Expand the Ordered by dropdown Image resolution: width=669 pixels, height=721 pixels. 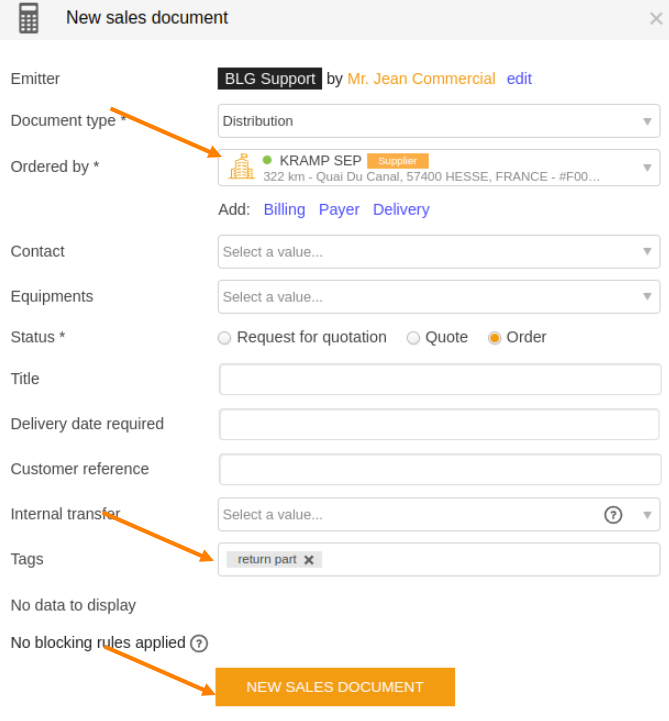coord(439,167)
